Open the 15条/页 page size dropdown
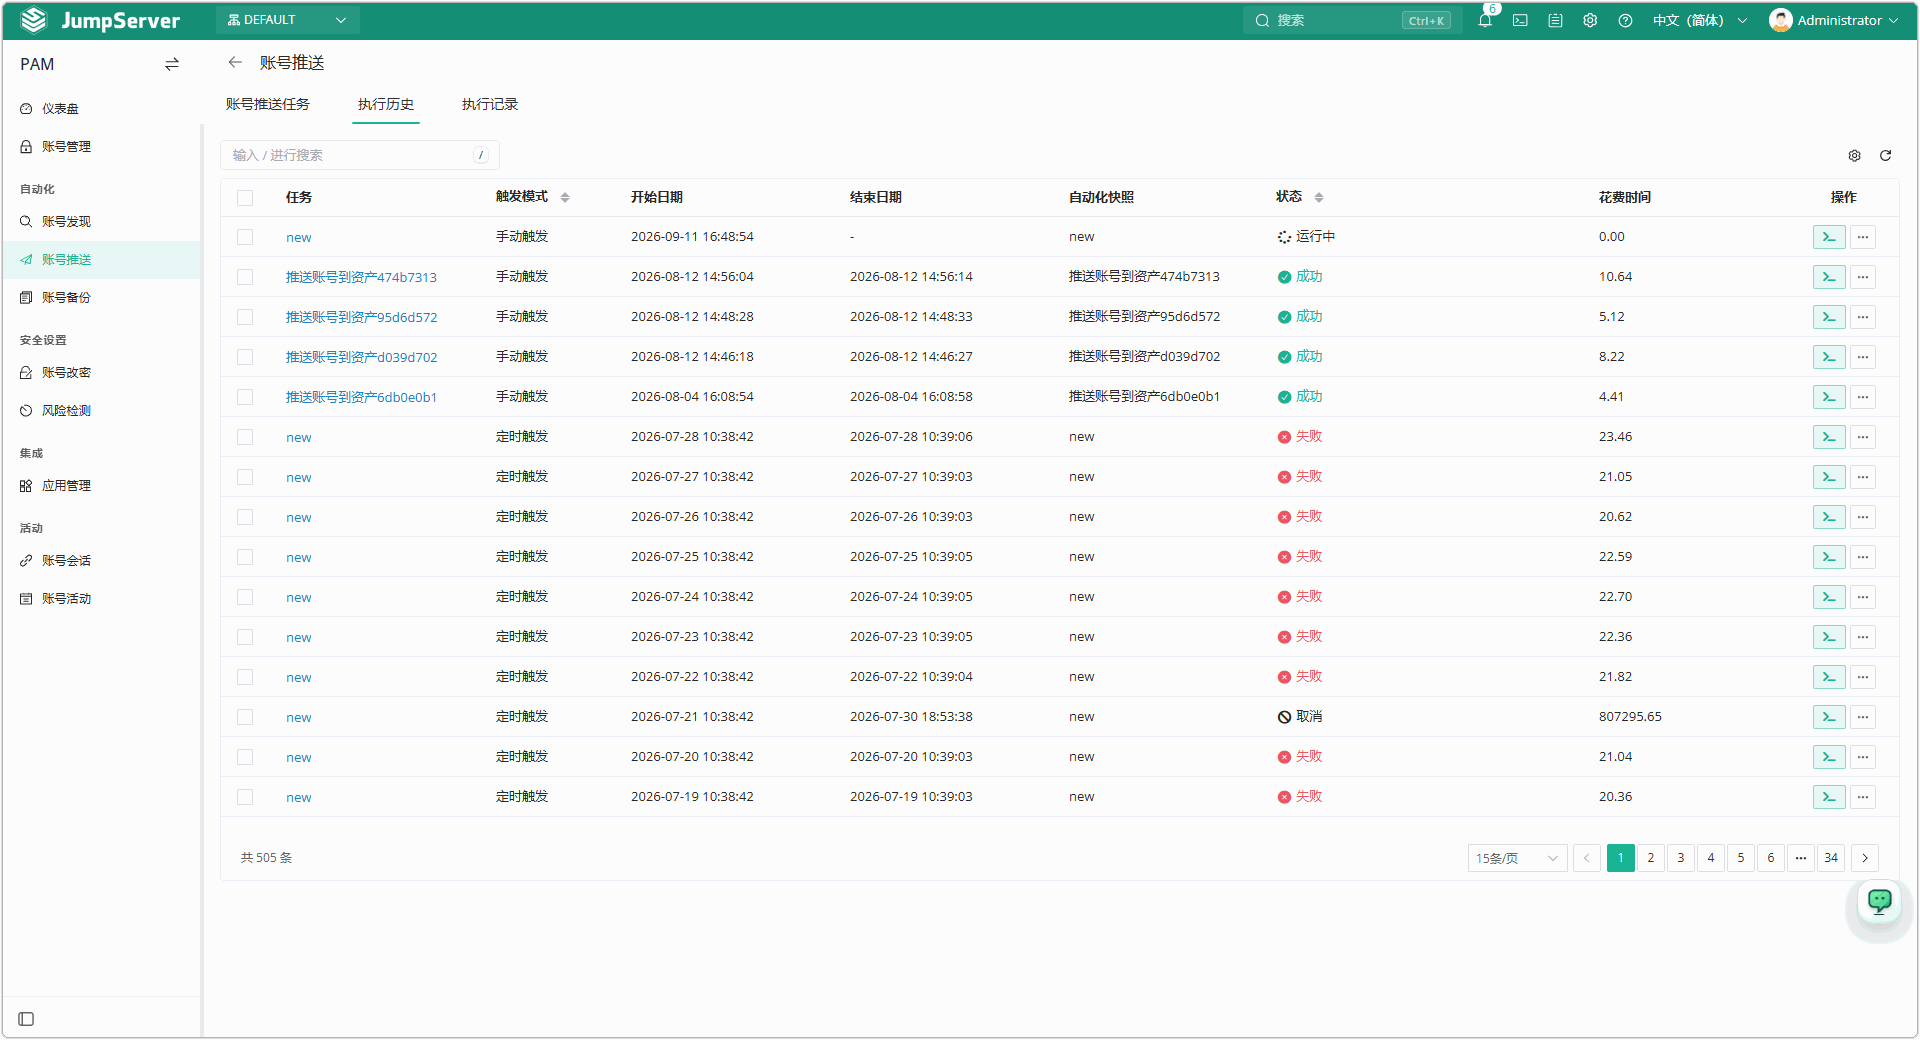This screenshot has width=1920, height=1040. pos(1517,858)
